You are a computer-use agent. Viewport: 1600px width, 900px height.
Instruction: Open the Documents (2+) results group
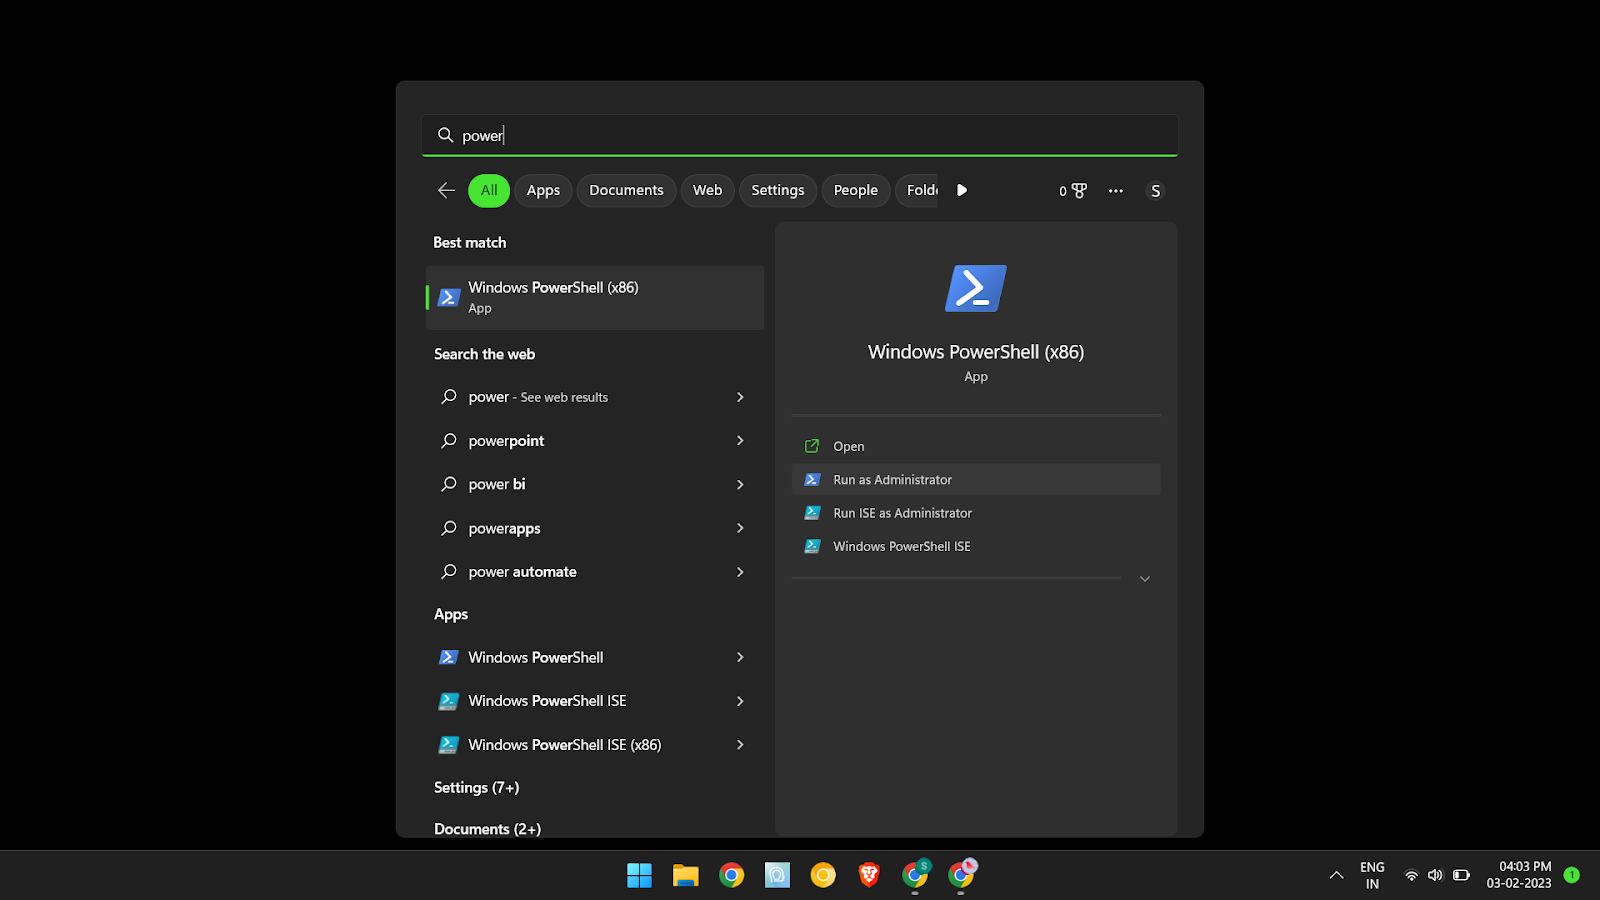487,829
